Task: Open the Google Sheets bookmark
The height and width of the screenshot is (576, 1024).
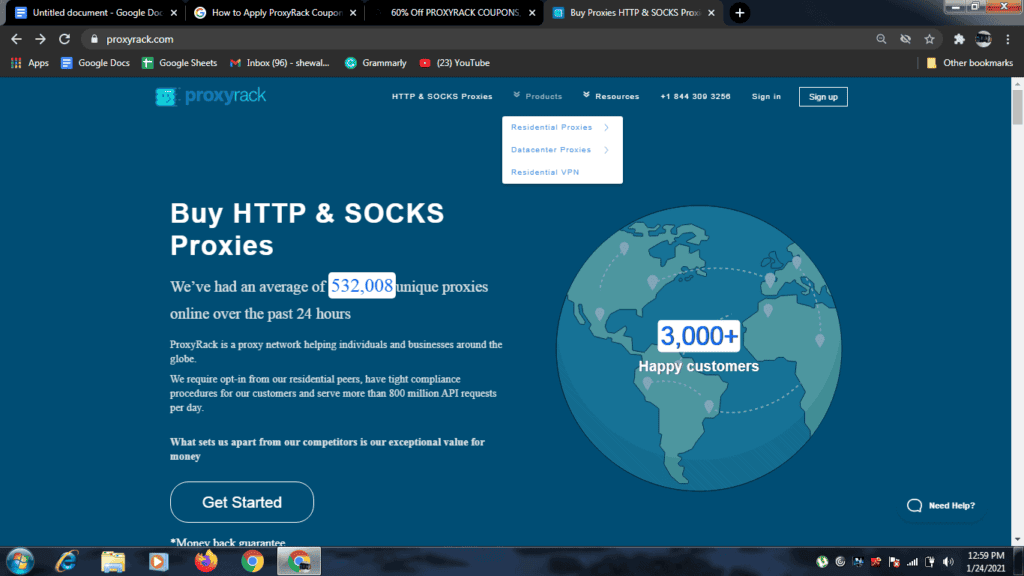Action: point(180,63)
